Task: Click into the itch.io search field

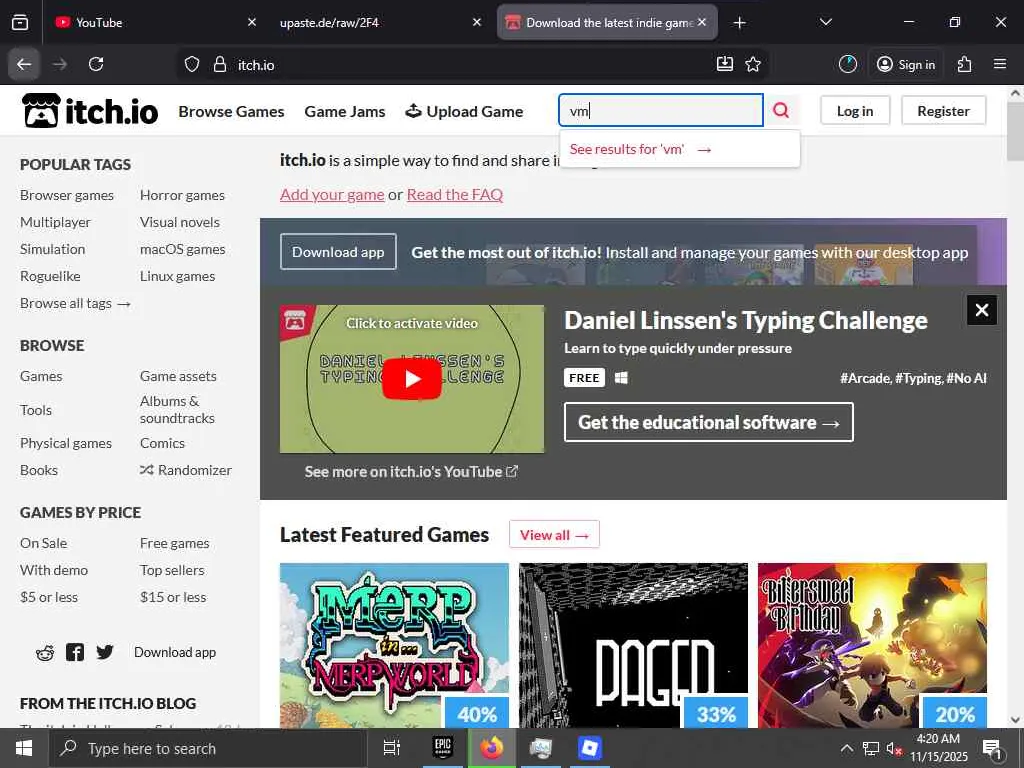Action: [660, 110]
